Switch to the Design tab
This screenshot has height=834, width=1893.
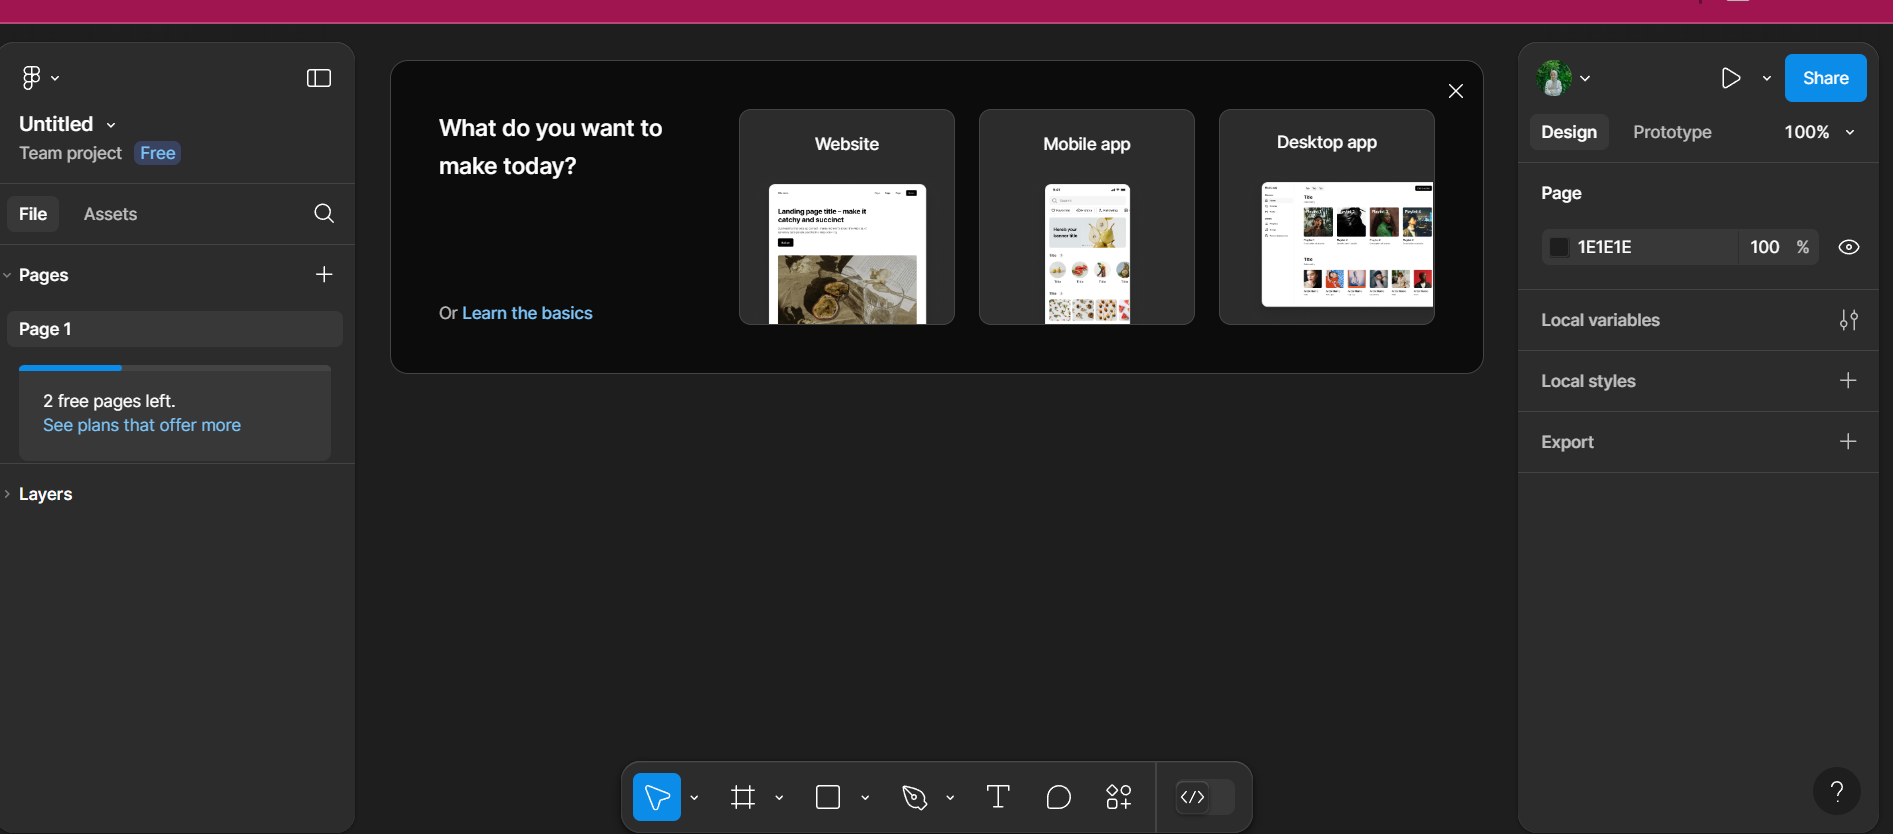point(1569,132)
